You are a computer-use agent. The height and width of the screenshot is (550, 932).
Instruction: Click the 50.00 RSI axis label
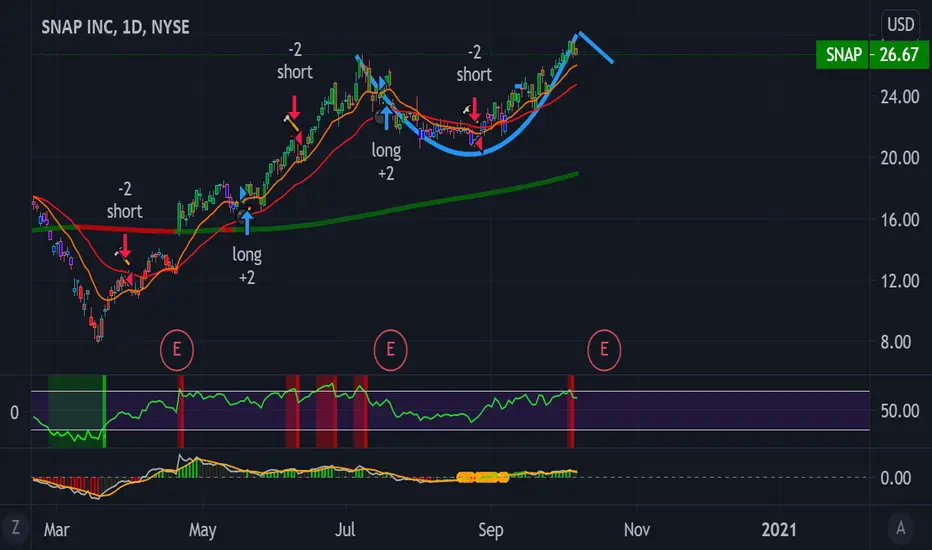[x=899, y=411]
